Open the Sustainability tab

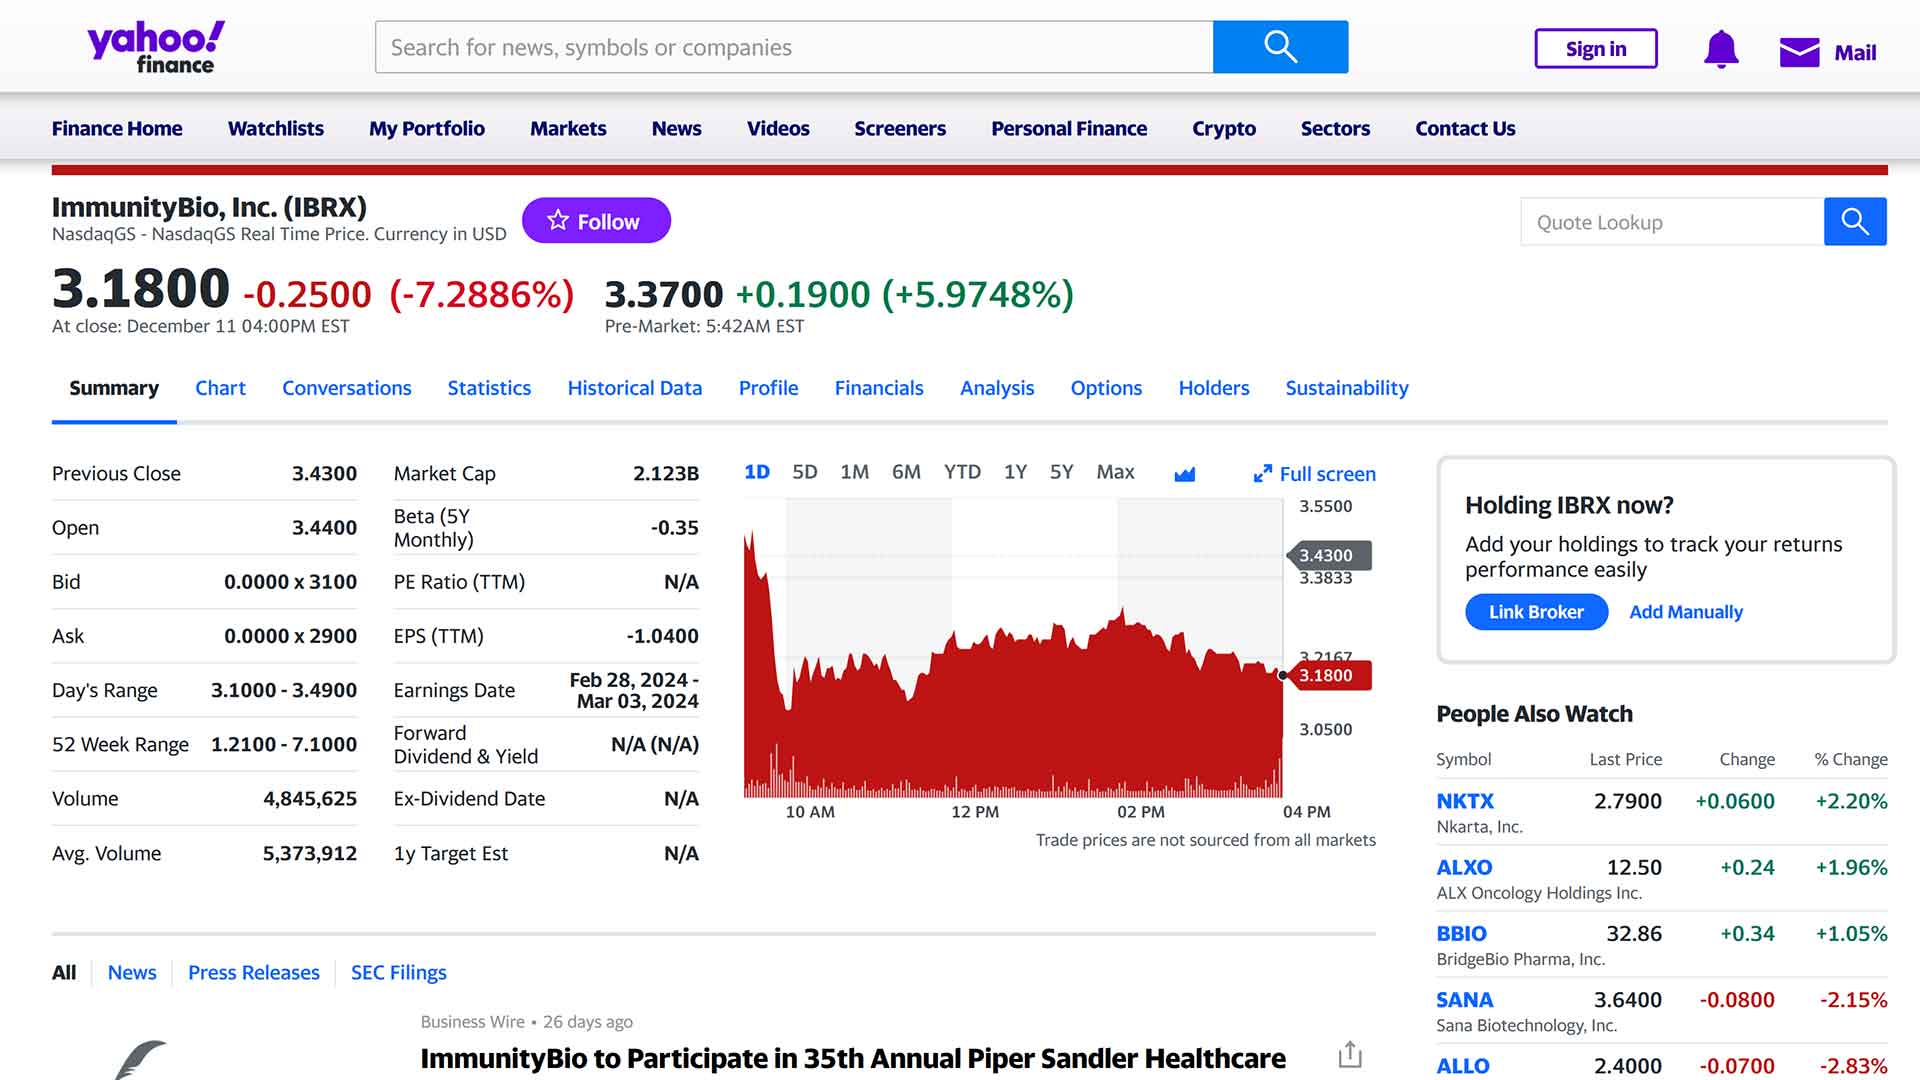click(1347, 388)
